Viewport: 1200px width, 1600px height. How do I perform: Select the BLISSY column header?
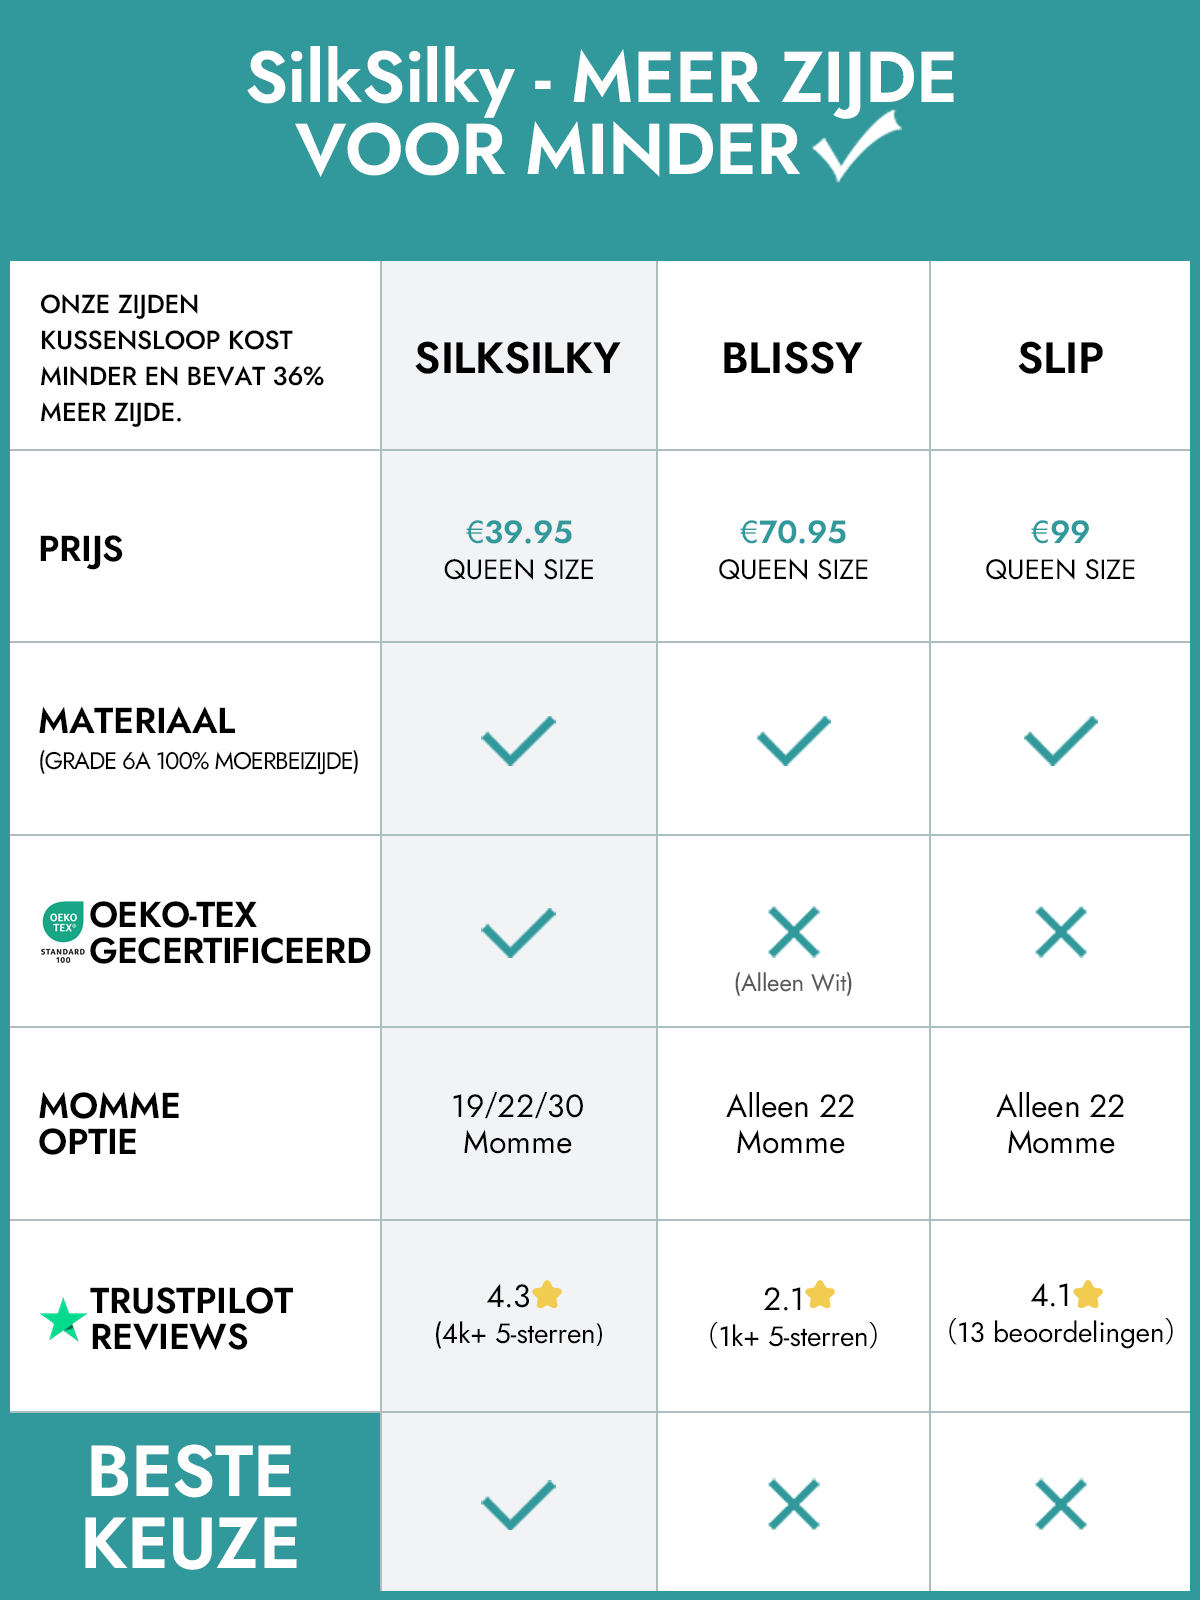pyautogui.click(x=792, y=358)
